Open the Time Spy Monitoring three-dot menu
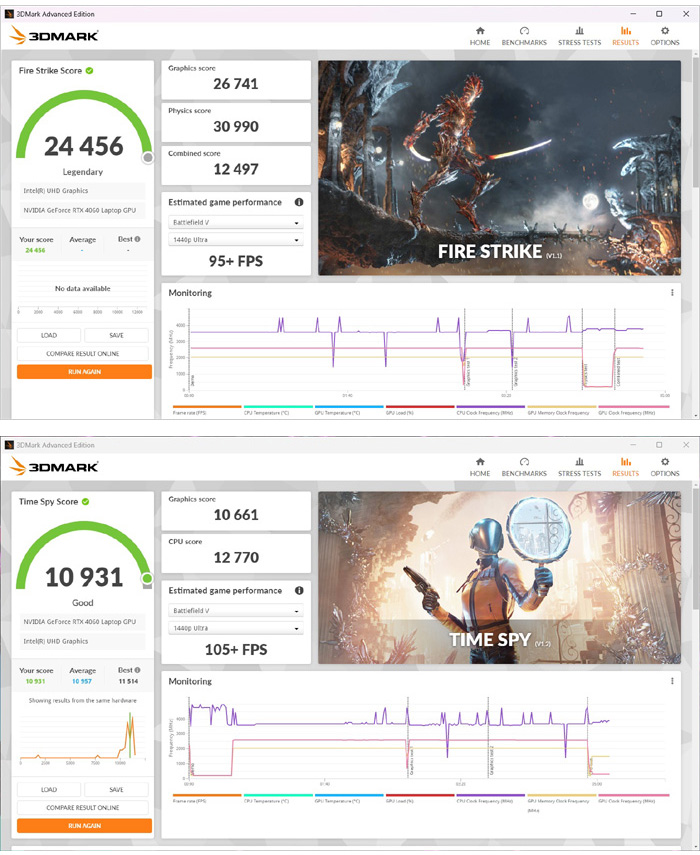 click(672, 682)
